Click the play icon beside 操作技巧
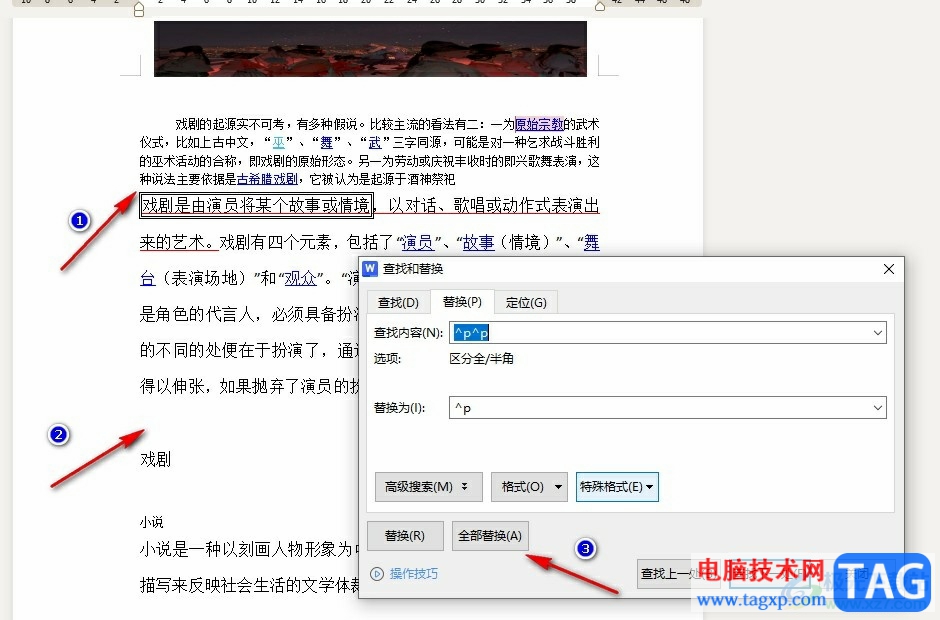 click(376, 574)
